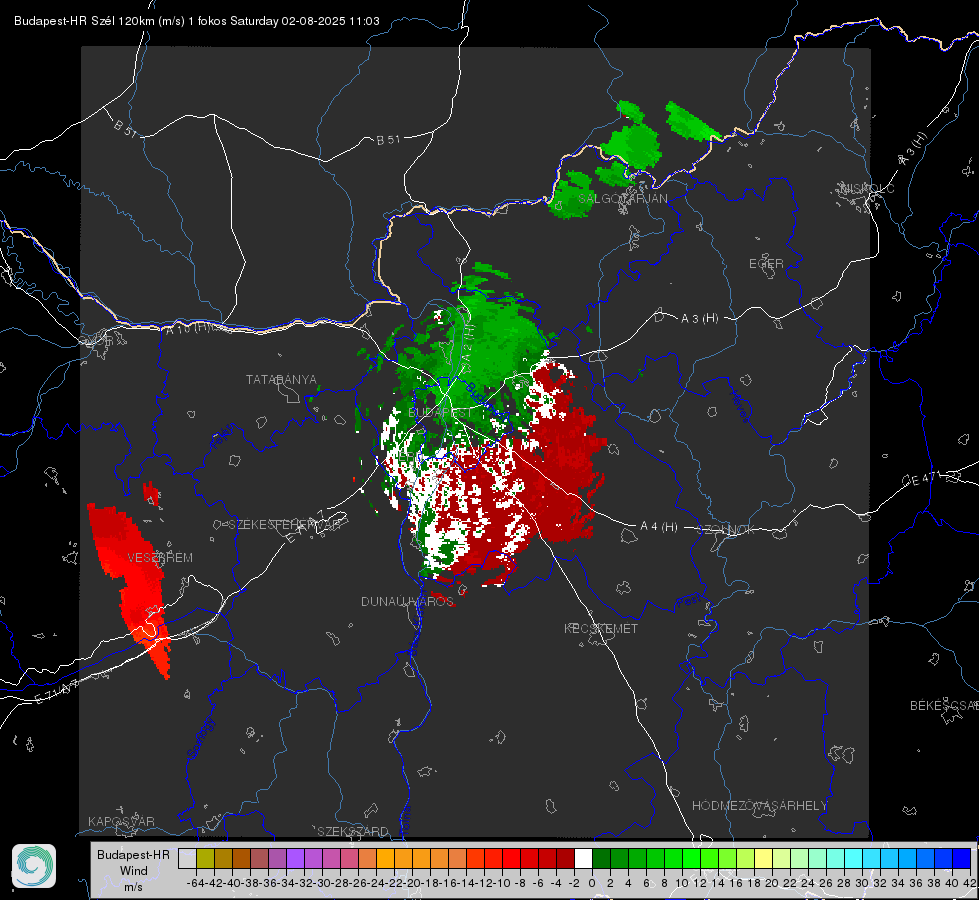Select the olive swatch between -64 and -42
Viewport: 979px width, 900px height.
[x=205, y=858]
